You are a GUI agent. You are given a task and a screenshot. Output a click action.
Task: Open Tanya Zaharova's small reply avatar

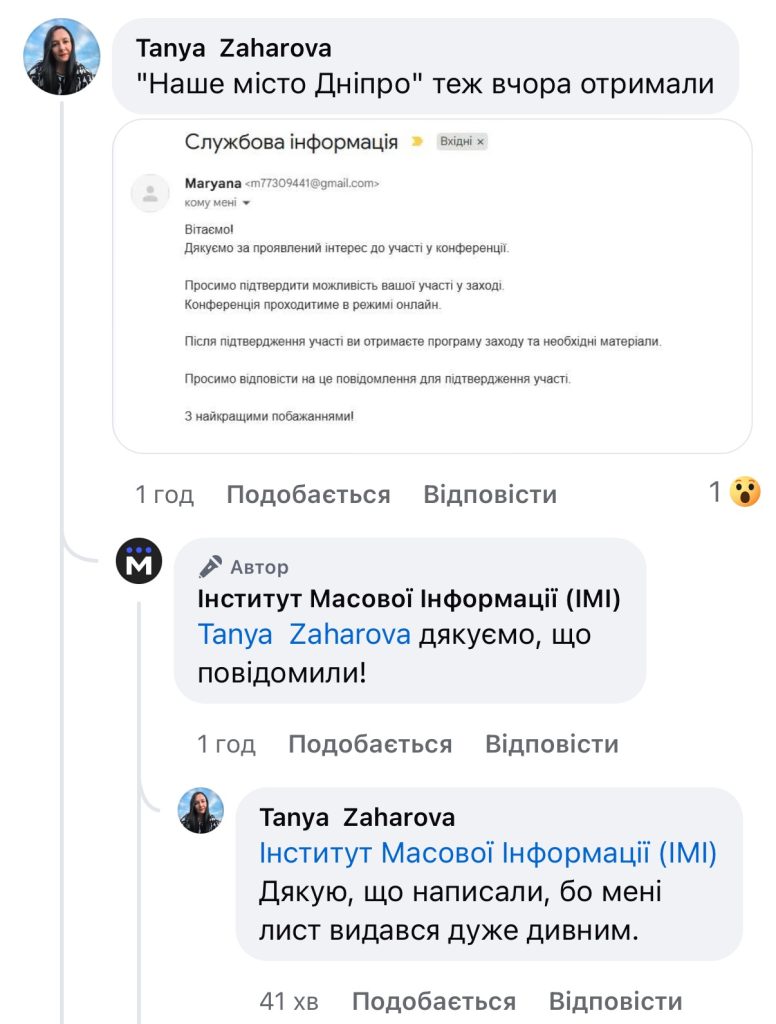point(201,810)
